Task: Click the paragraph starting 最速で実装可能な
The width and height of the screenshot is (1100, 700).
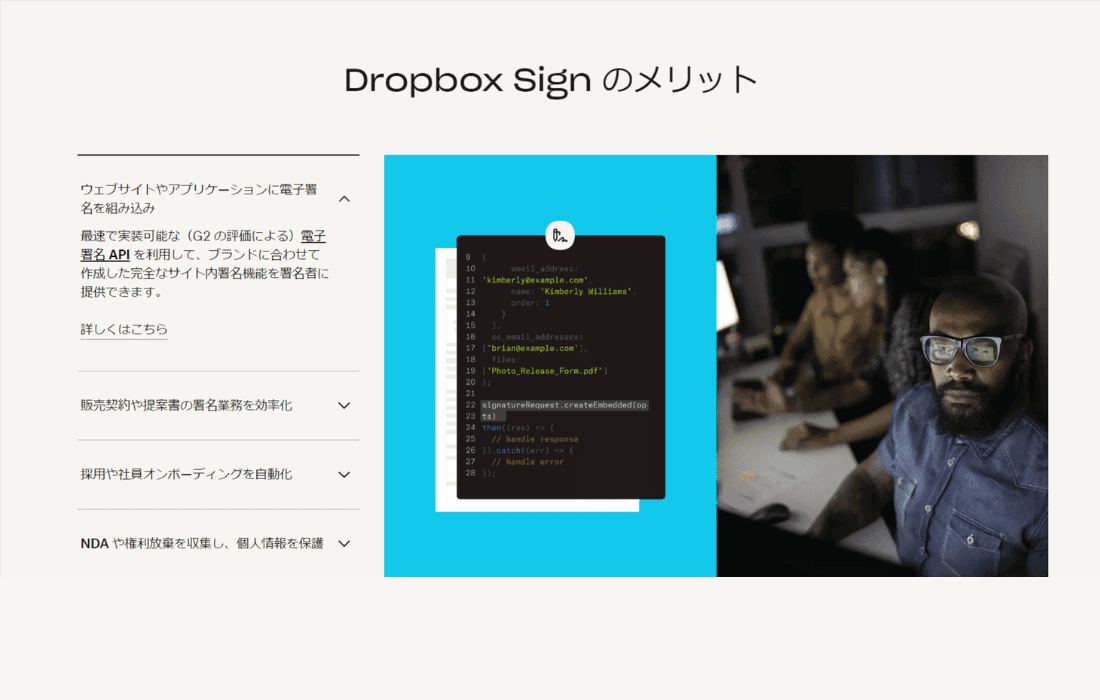Action: tap(204, 264)
